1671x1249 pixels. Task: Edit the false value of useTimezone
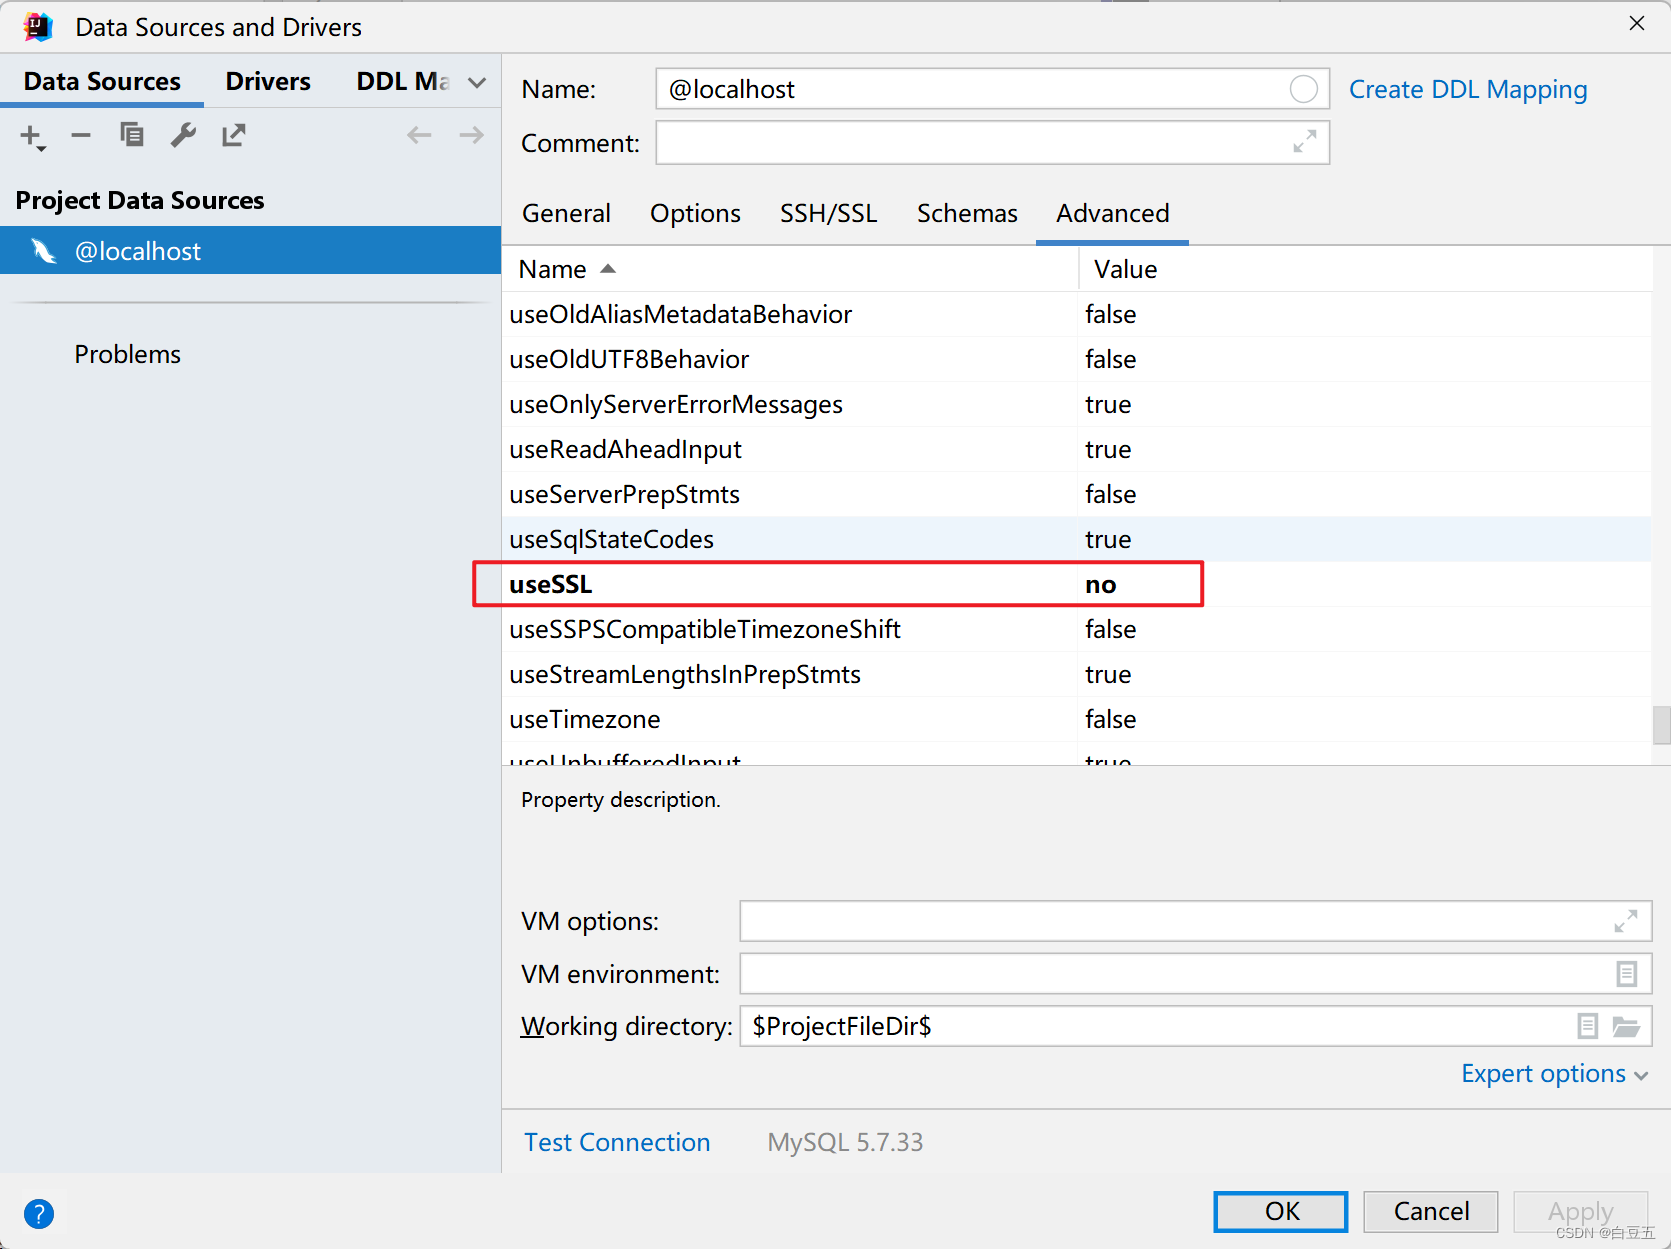pos(1111,719)
